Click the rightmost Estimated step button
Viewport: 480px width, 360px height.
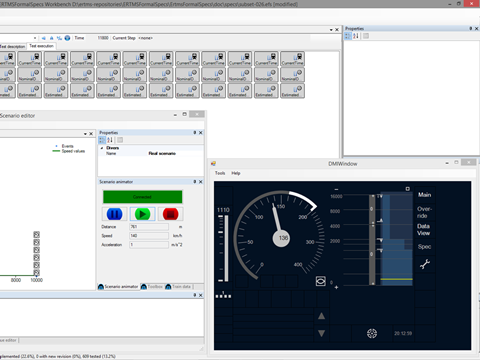(x=292, y=91)
